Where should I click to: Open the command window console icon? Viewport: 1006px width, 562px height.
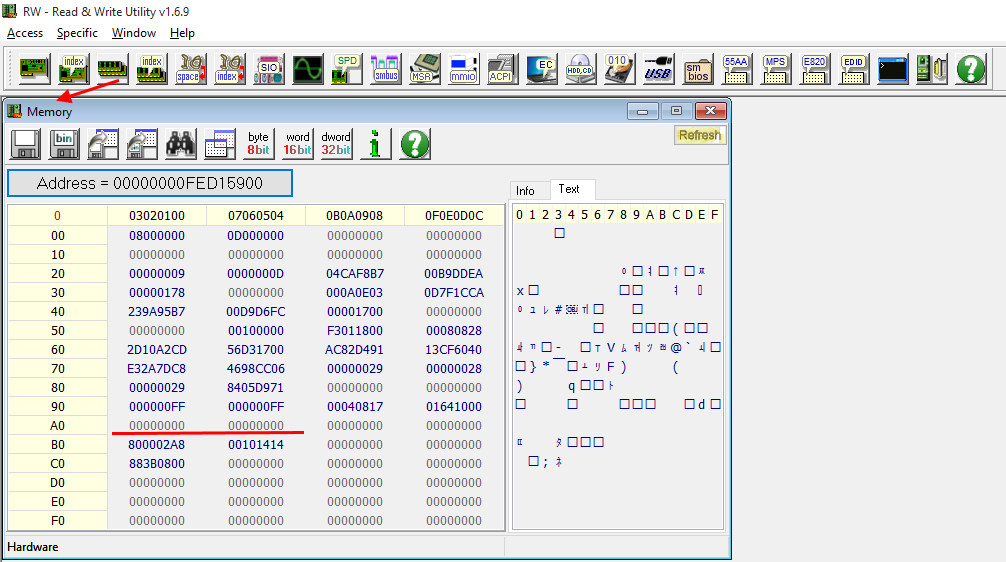tap(892, 69)
